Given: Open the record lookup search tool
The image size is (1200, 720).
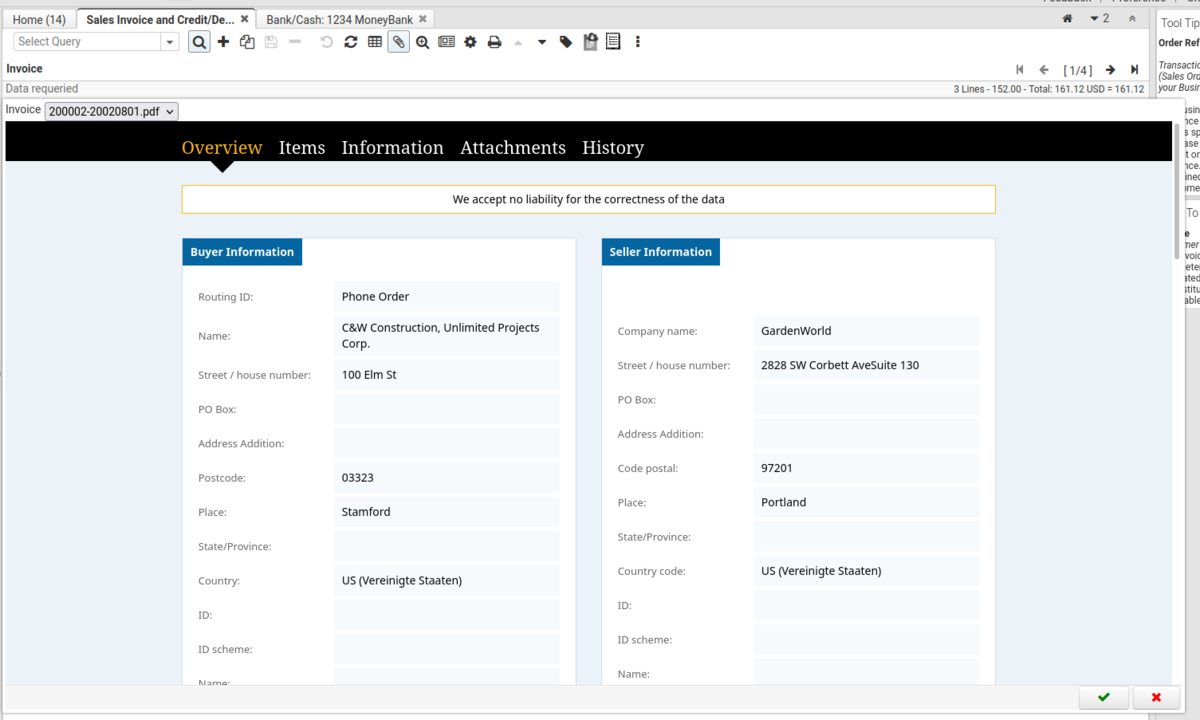Looking at the screenshot, I should pyautogui.click(x=199, y=41).
